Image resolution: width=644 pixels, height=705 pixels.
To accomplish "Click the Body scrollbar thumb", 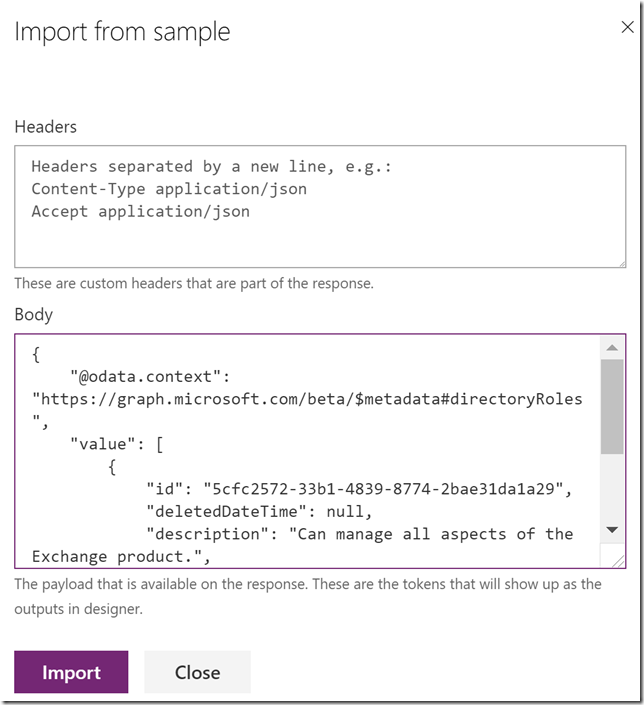I will [612, 406].
